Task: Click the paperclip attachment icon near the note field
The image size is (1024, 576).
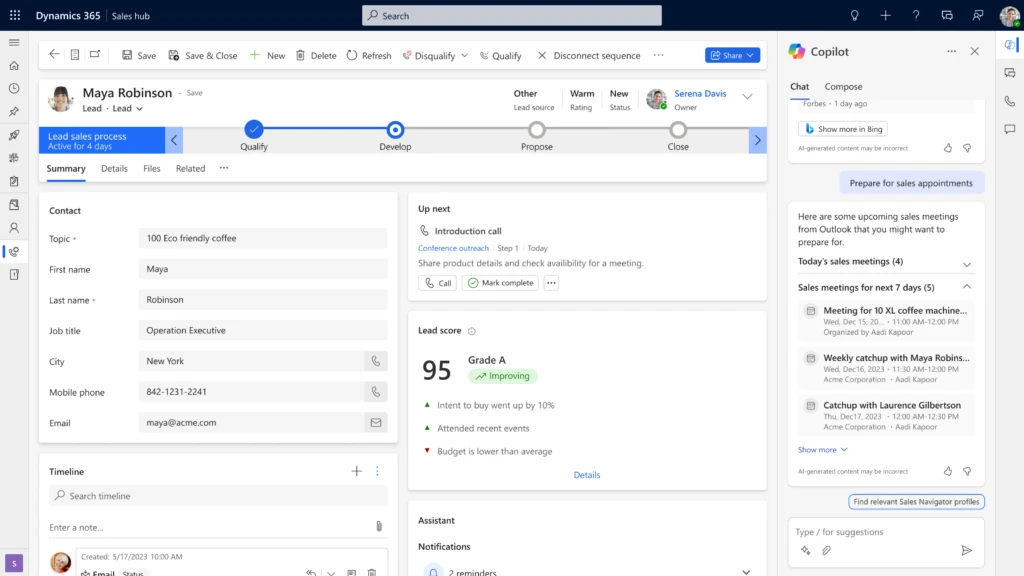Action: [378, 525]
